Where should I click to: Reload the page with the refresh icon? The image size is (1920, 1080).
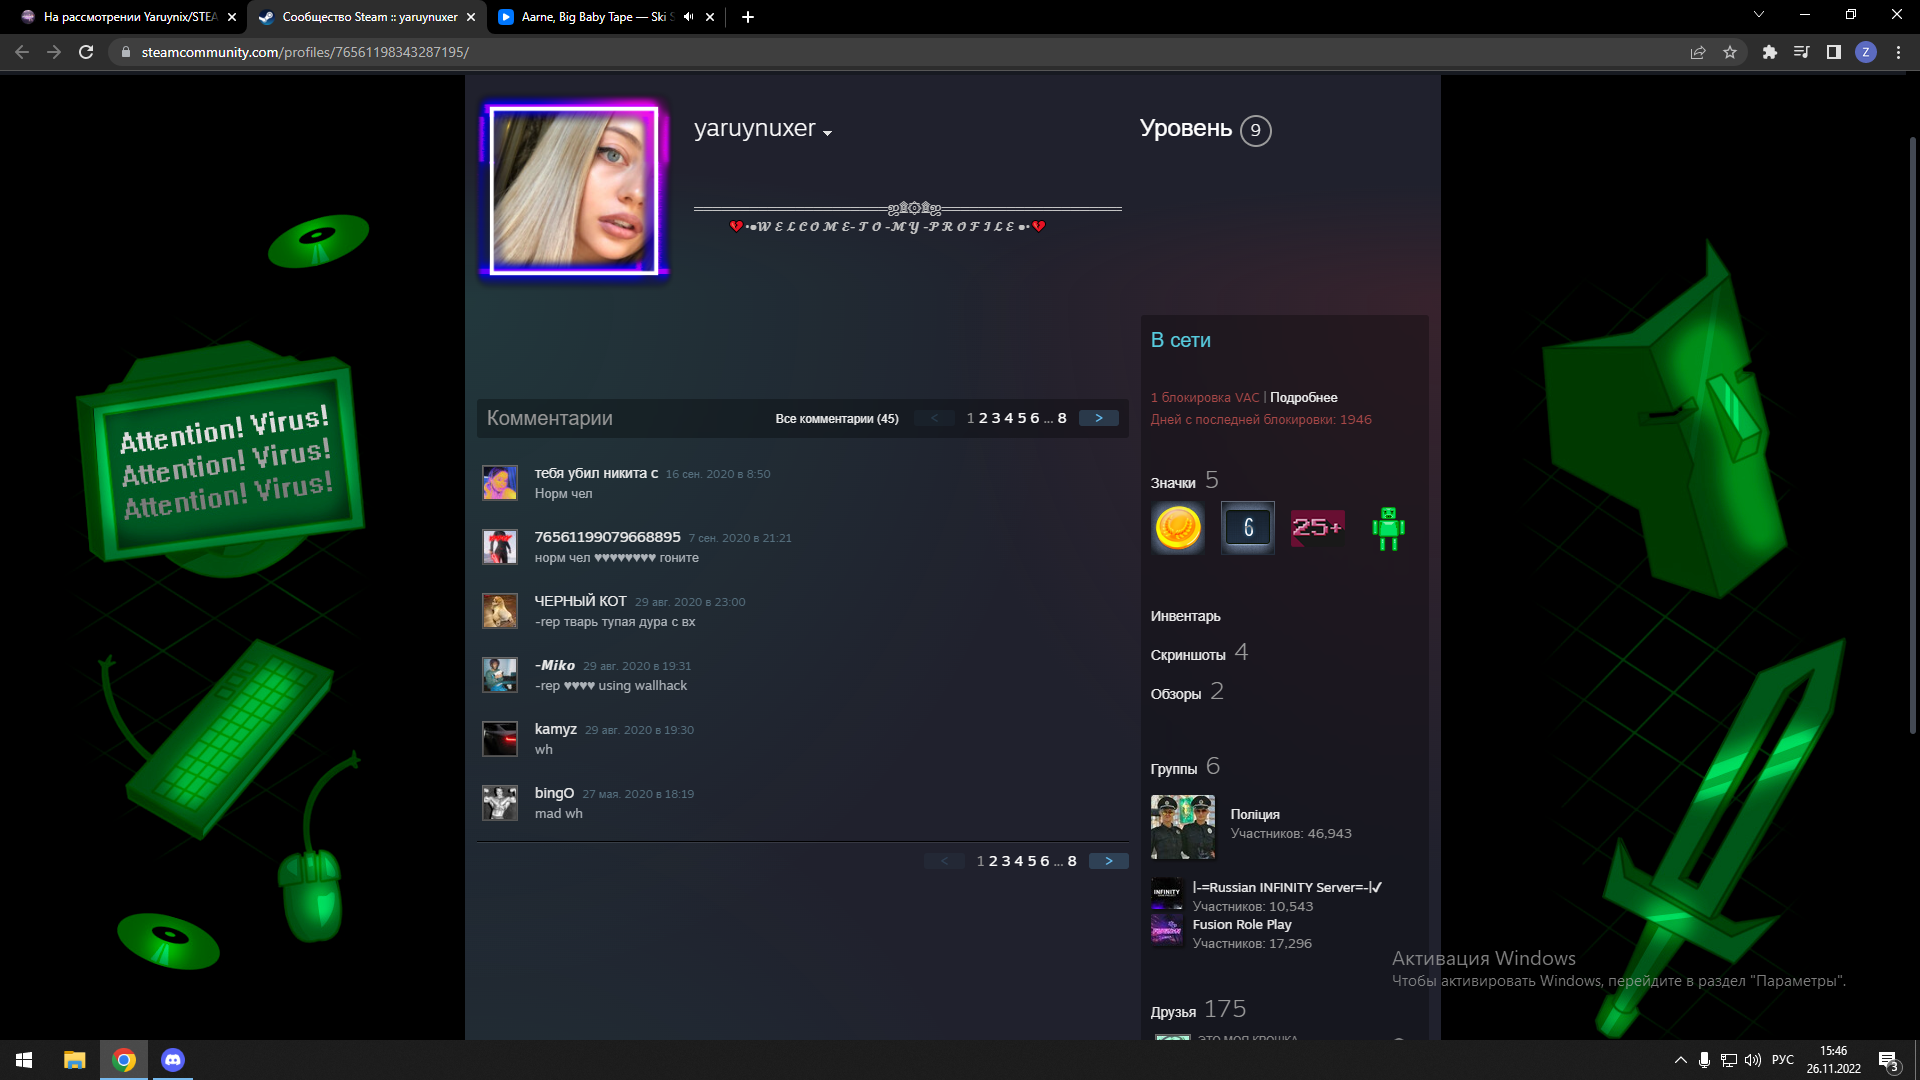tap(86, 52)
